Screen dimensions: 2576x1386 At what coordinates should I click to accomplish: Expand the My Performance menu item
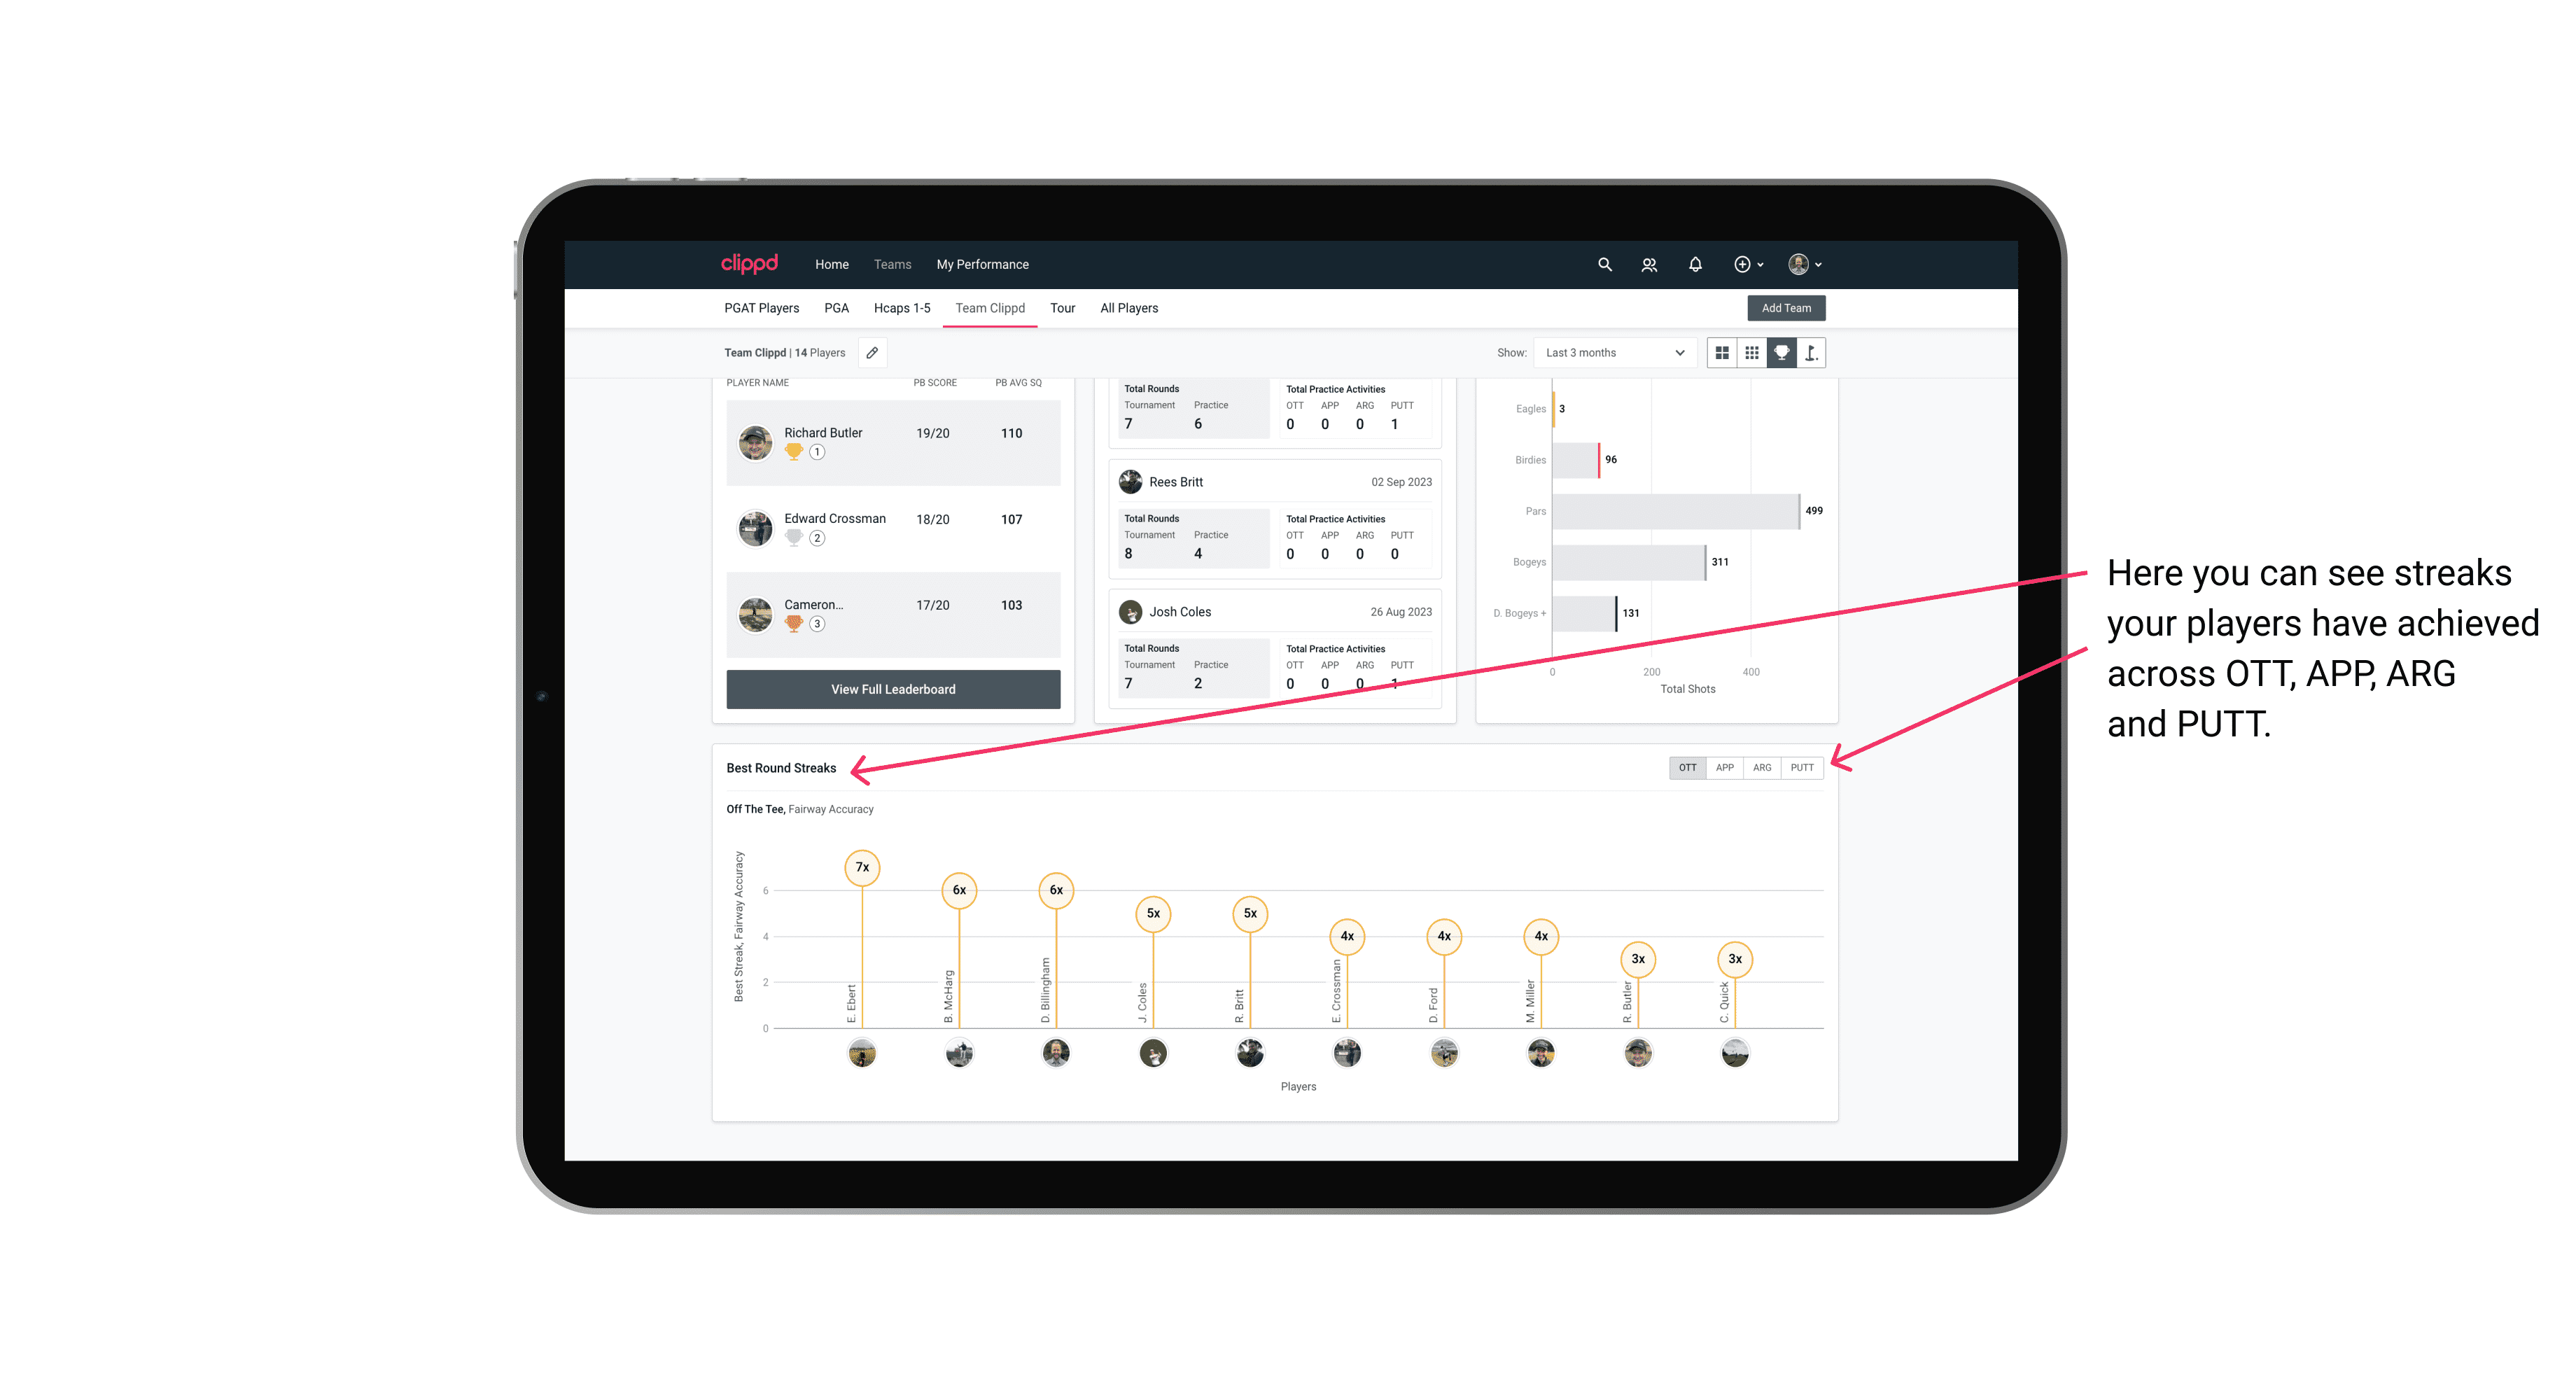pyautogui.click(x=983, y=265)
